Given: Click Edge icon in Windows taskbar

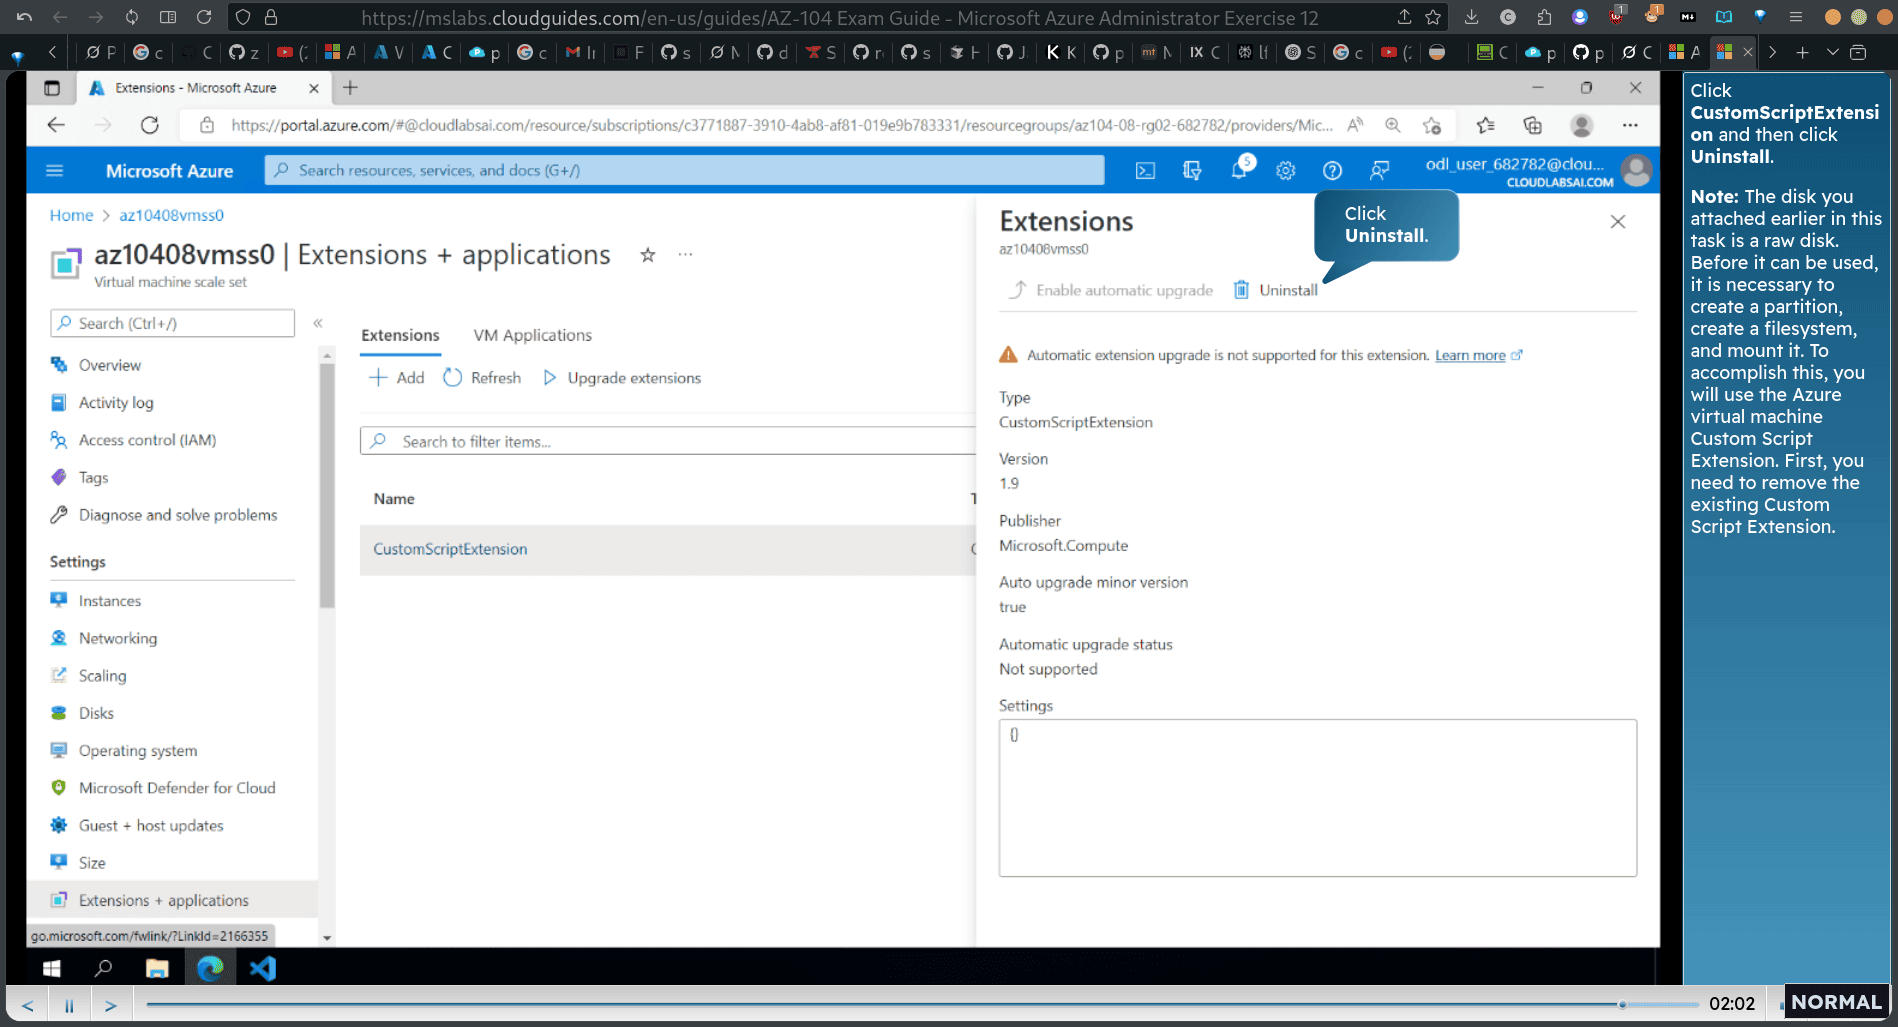Looking at the screenshot, I should [x=210, y=968].
